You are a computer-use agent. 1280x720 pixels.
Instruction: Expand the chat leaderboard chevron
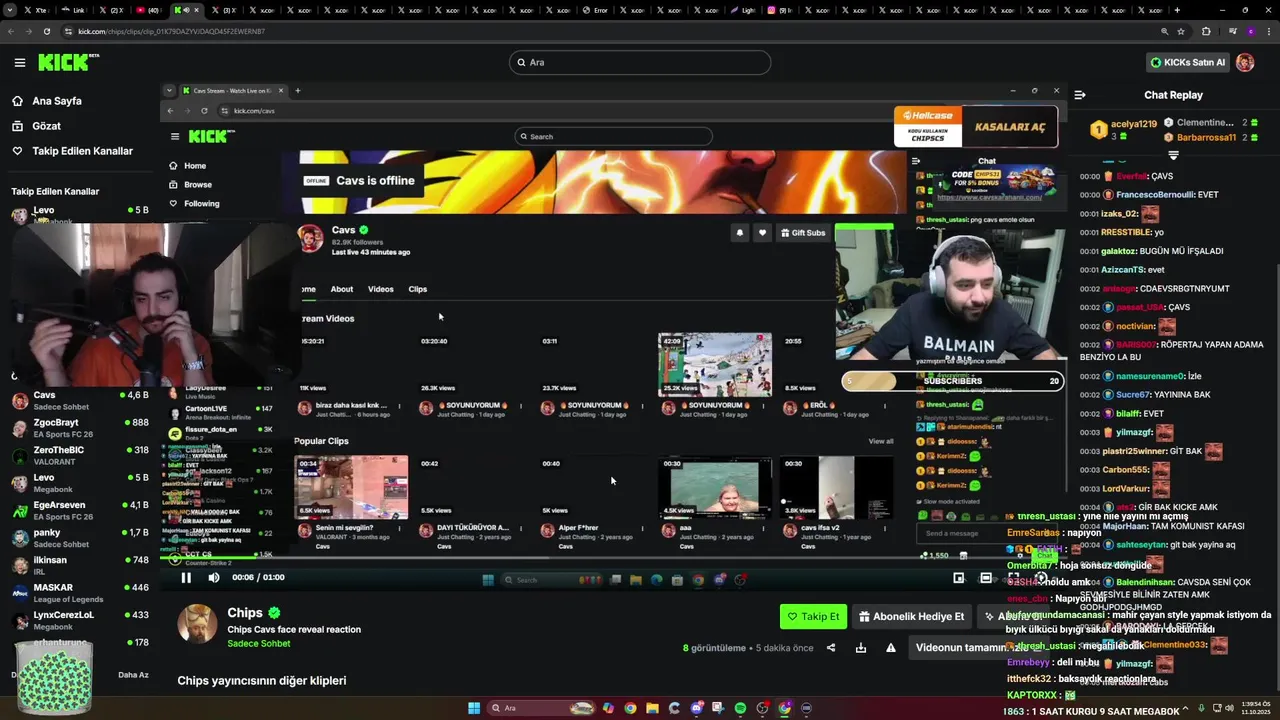tap(1173, 156)
